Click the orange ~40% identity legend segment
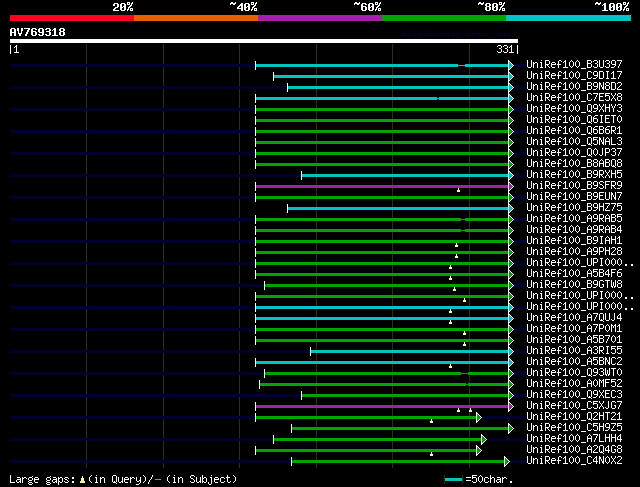Image resolution: width=640 pixels, height=487 pixels. pyautogui.click(x=195, y=18)
